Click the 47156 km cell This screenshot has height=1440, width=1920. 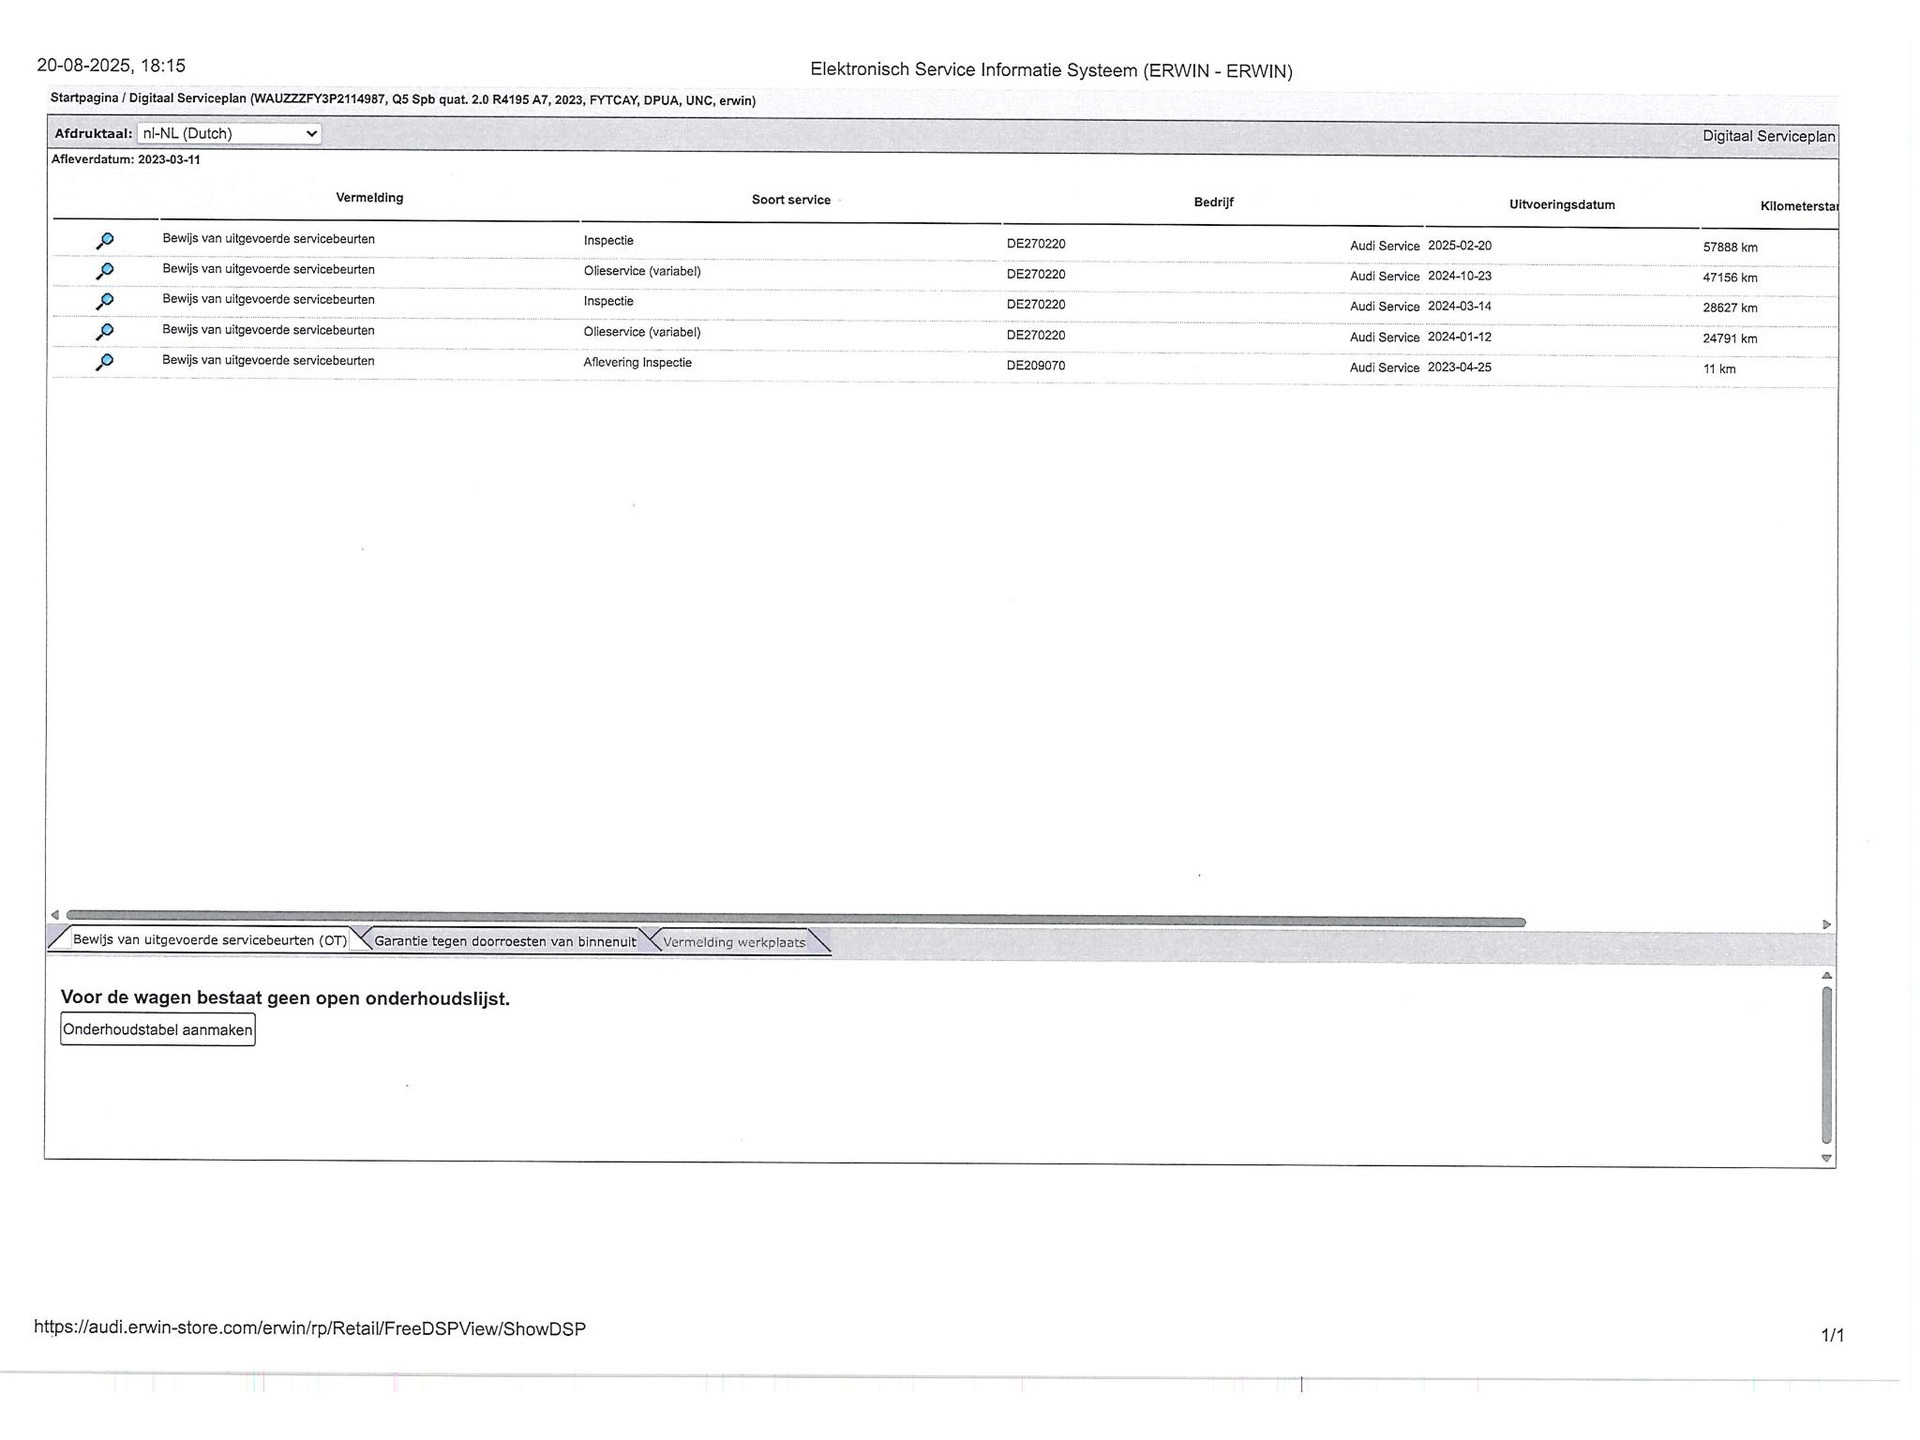[1730, 278]
